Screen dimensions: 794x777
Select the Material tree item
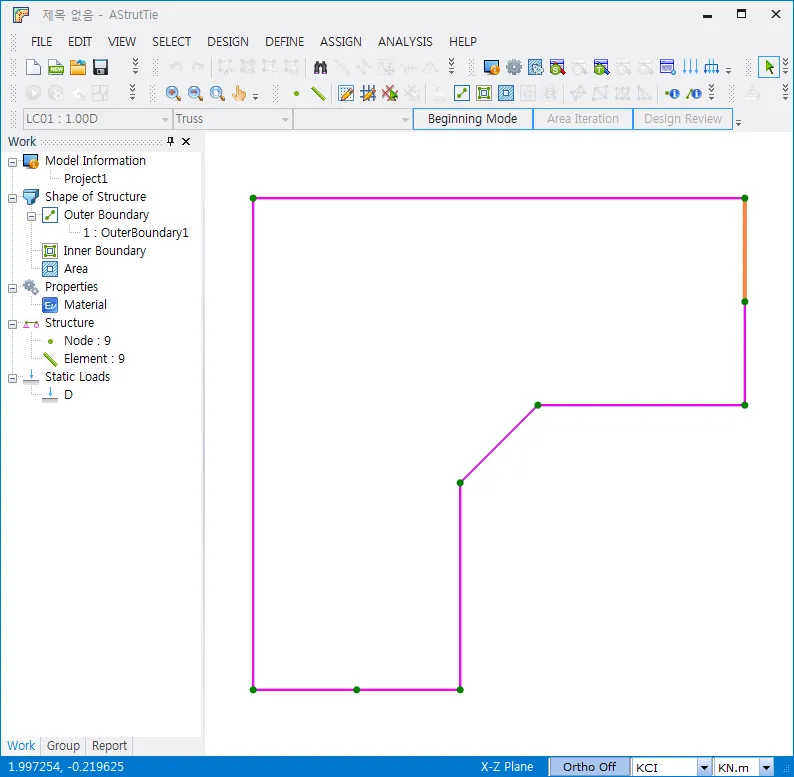pos(85,304)
